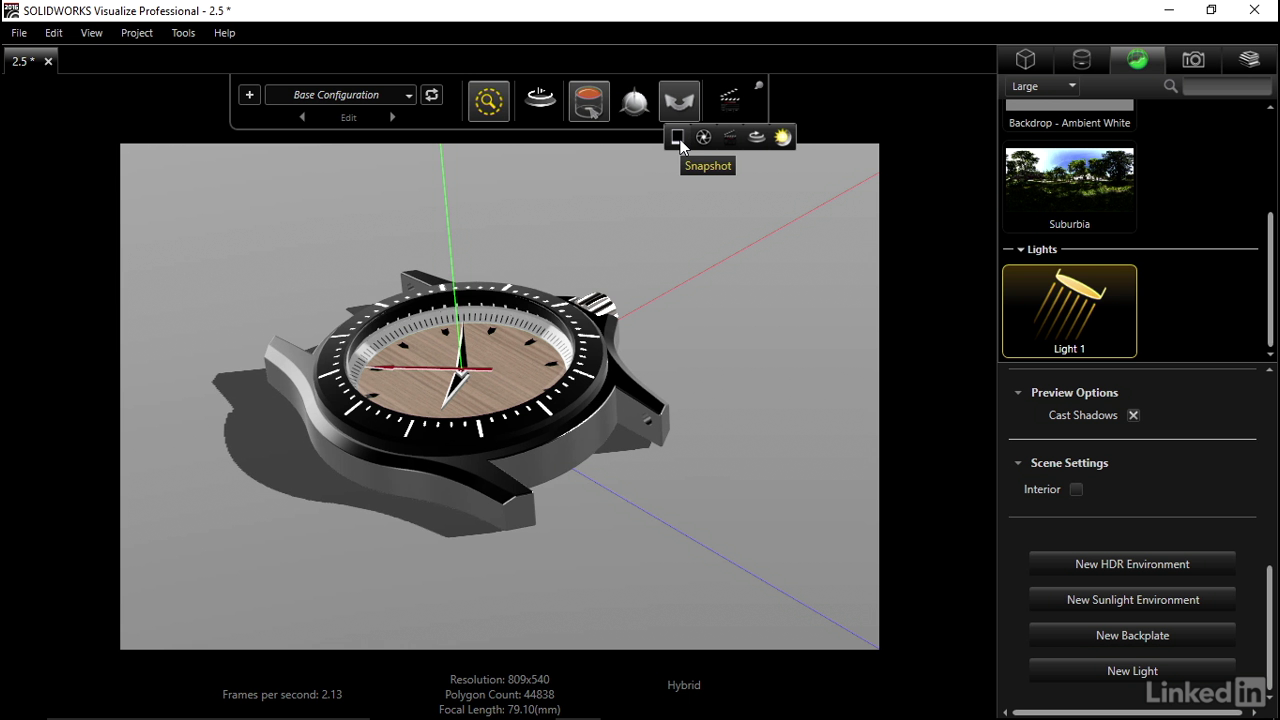This screenshot has width=1280, height=720.
Task: Open the Project menu
Action: [137, 33]
